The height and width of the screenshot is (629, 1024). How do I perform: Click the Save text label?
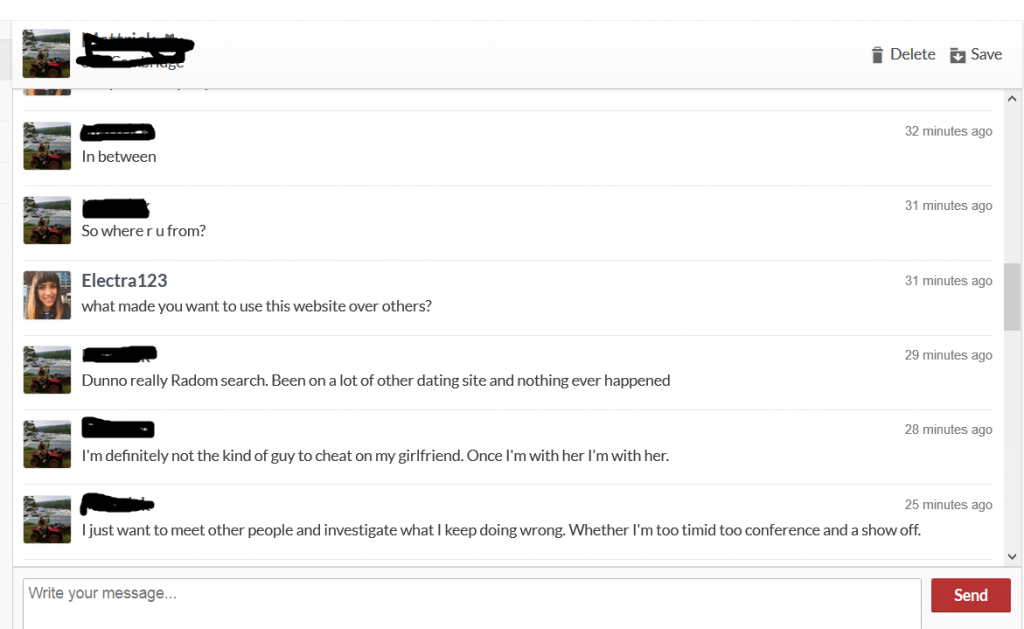click(x=986, y=54)
